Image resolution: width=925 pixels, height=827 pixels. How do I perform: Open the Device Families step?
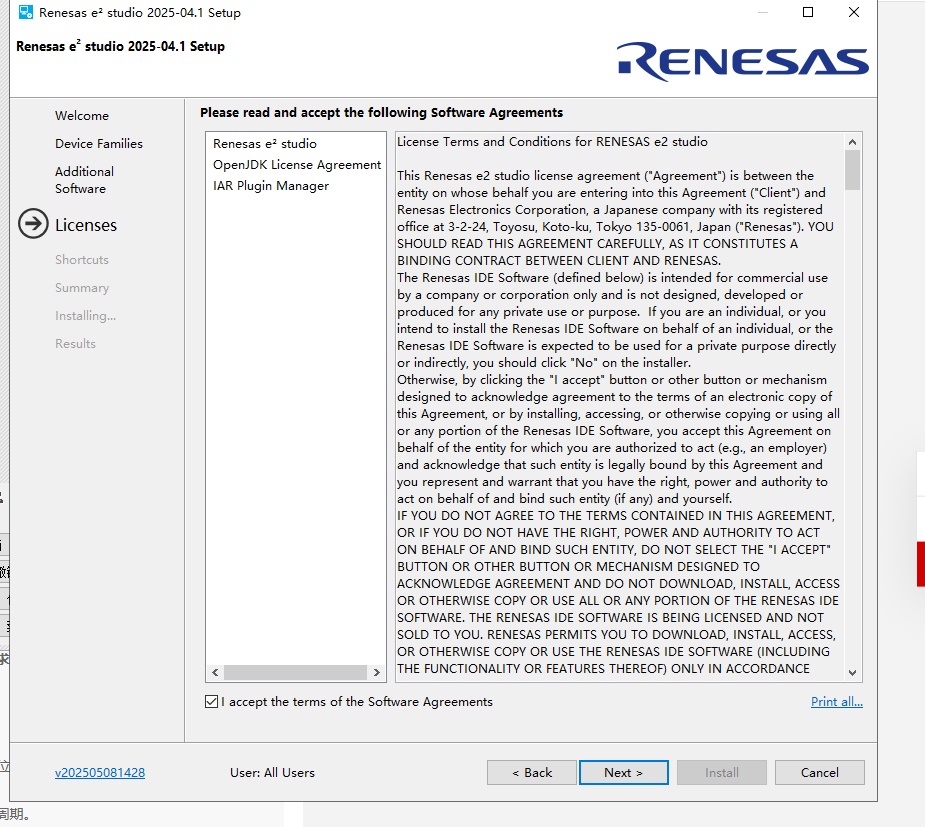(x=99, y=143)
